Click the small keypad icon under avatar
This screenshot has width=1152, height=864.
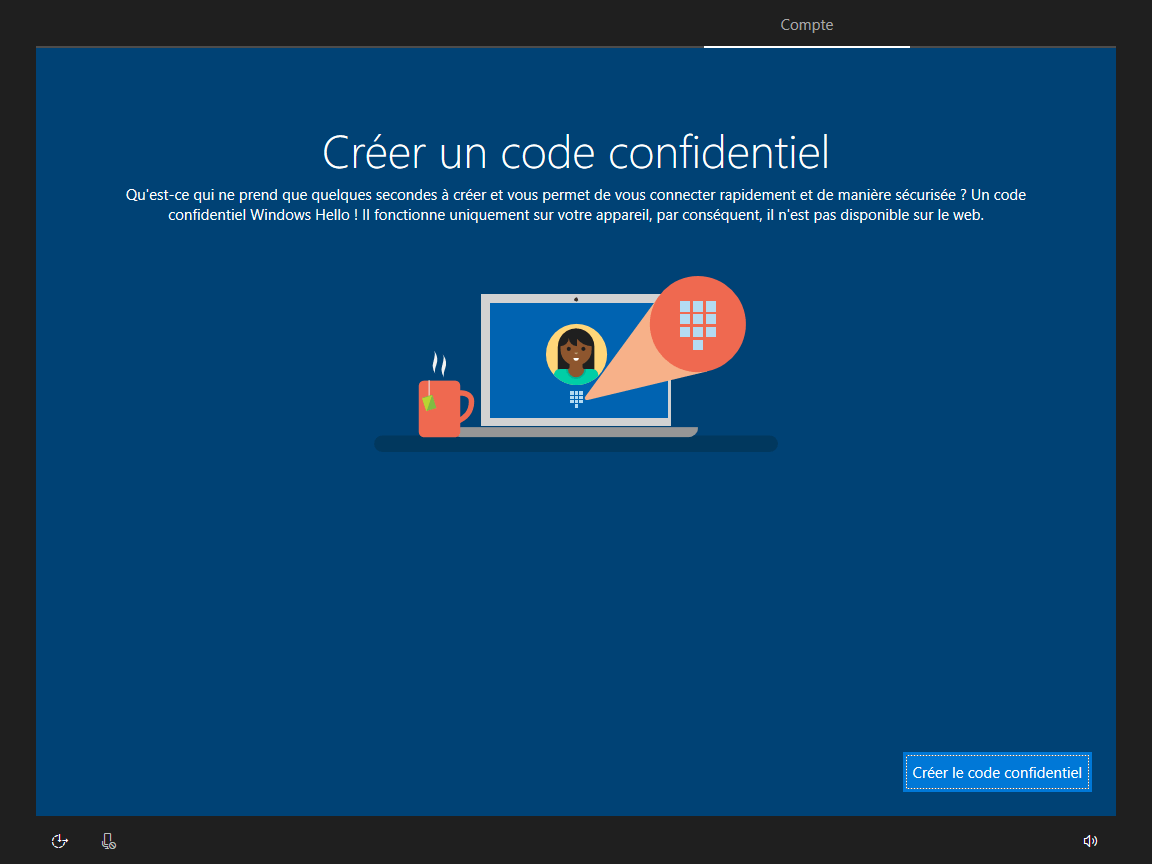576,399
